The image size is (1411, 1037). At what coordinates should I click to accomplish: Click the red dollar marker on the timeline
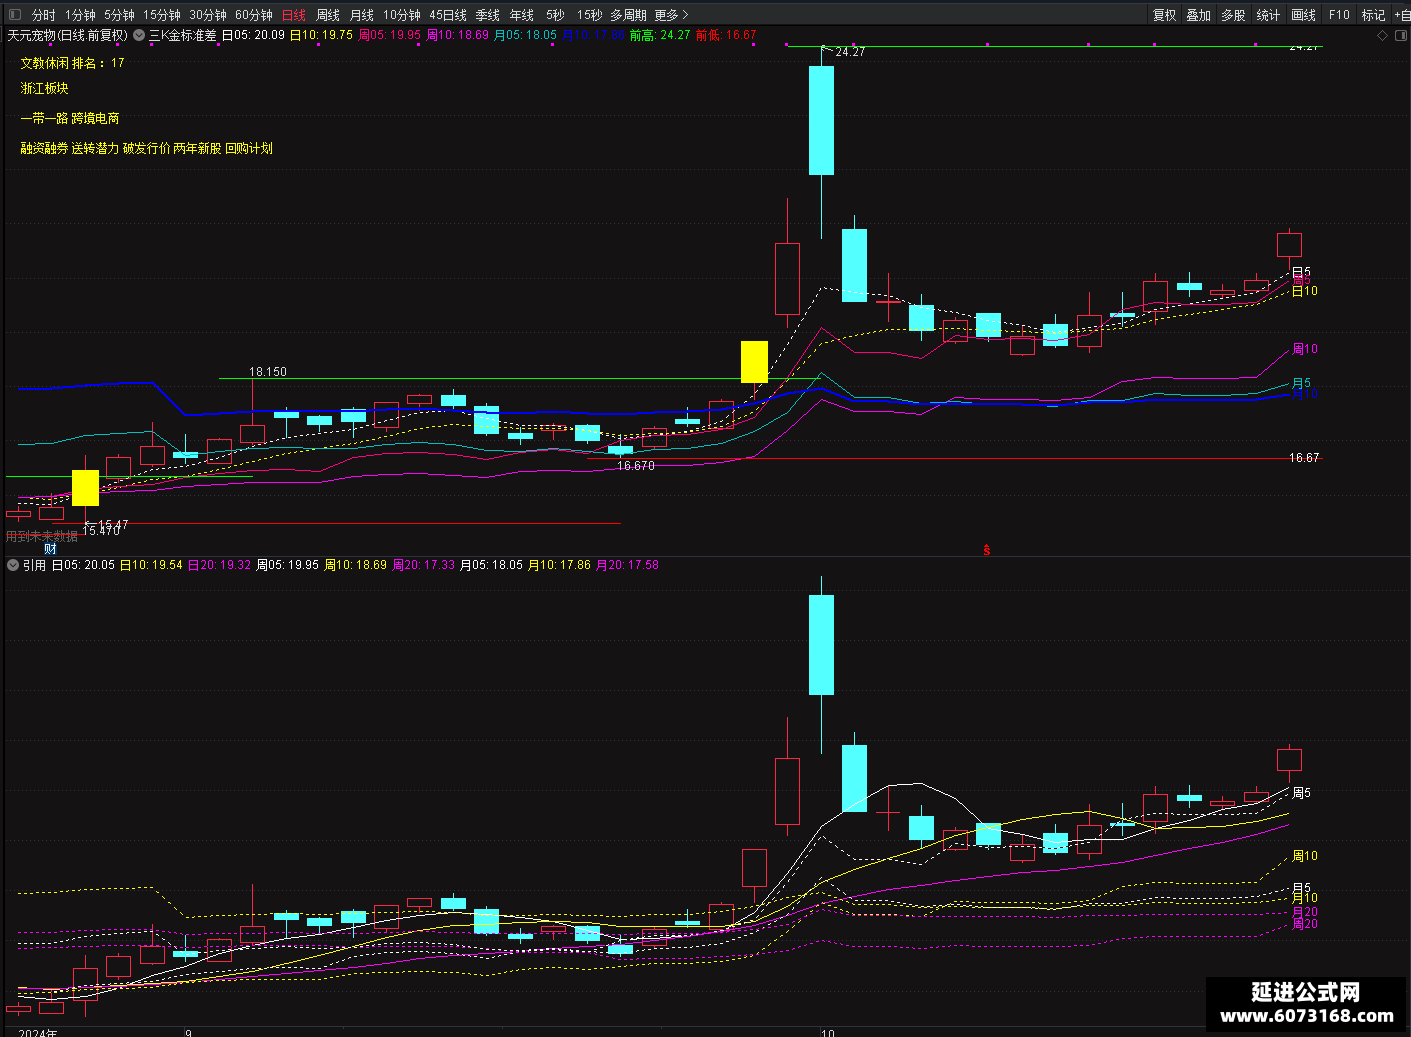[x=986, y=549]
